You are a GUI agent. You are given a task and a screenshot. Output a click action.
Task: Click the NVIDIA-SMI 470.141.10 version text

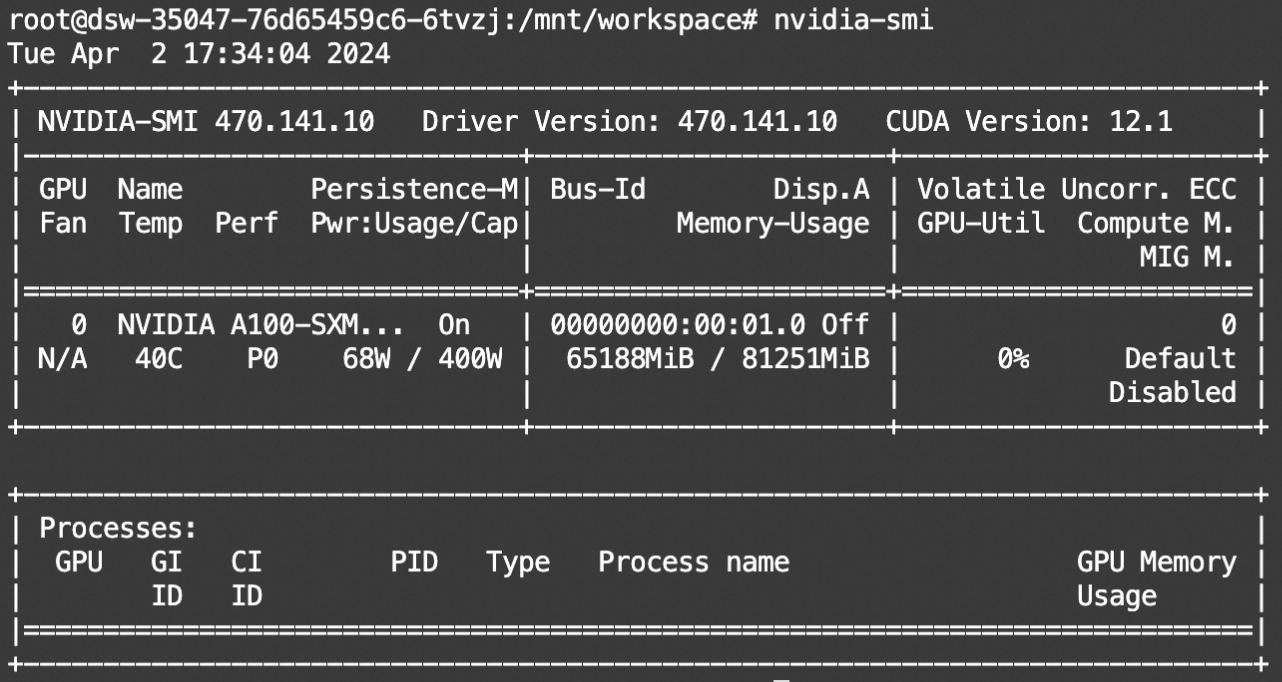click(206, 122)
